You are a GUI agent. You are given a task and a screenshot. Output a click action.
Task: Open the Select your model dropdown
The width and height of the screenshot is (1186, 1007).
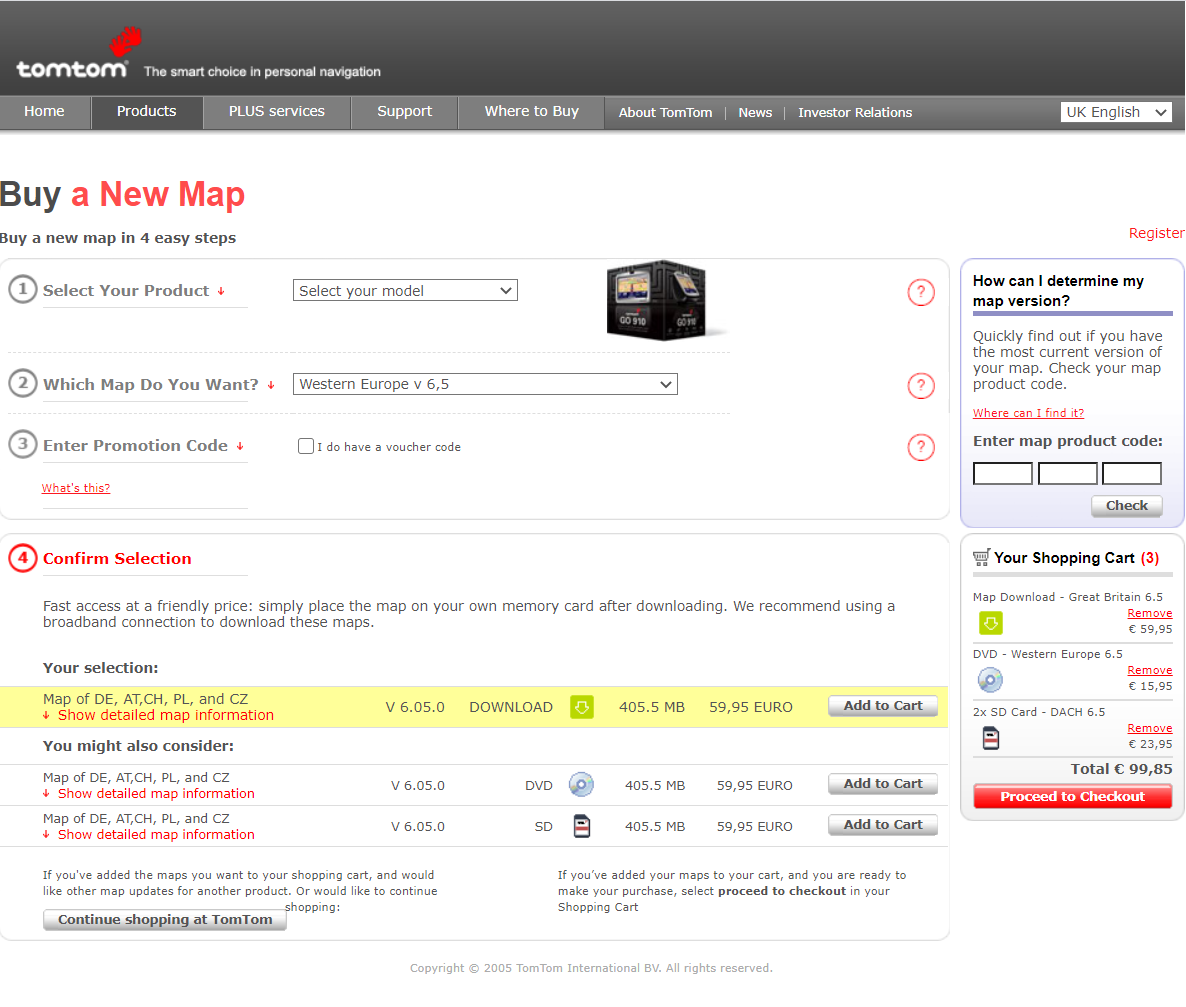[x=405, y=291]
